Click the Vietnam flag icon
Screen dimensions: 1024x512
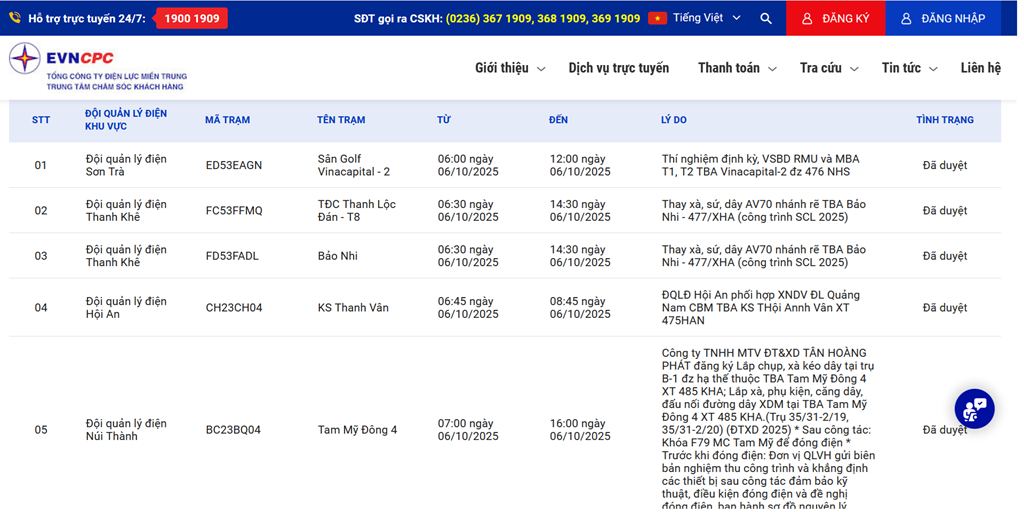pyautogui.click(x=657, y=18)
